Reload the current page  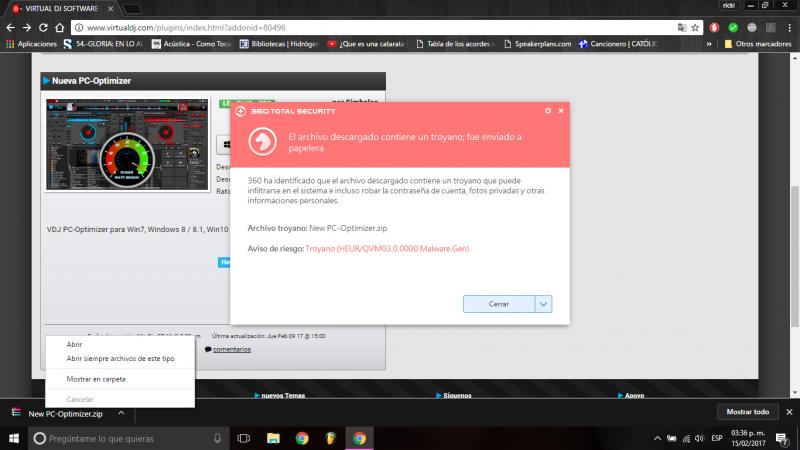[x=43, y=28]
